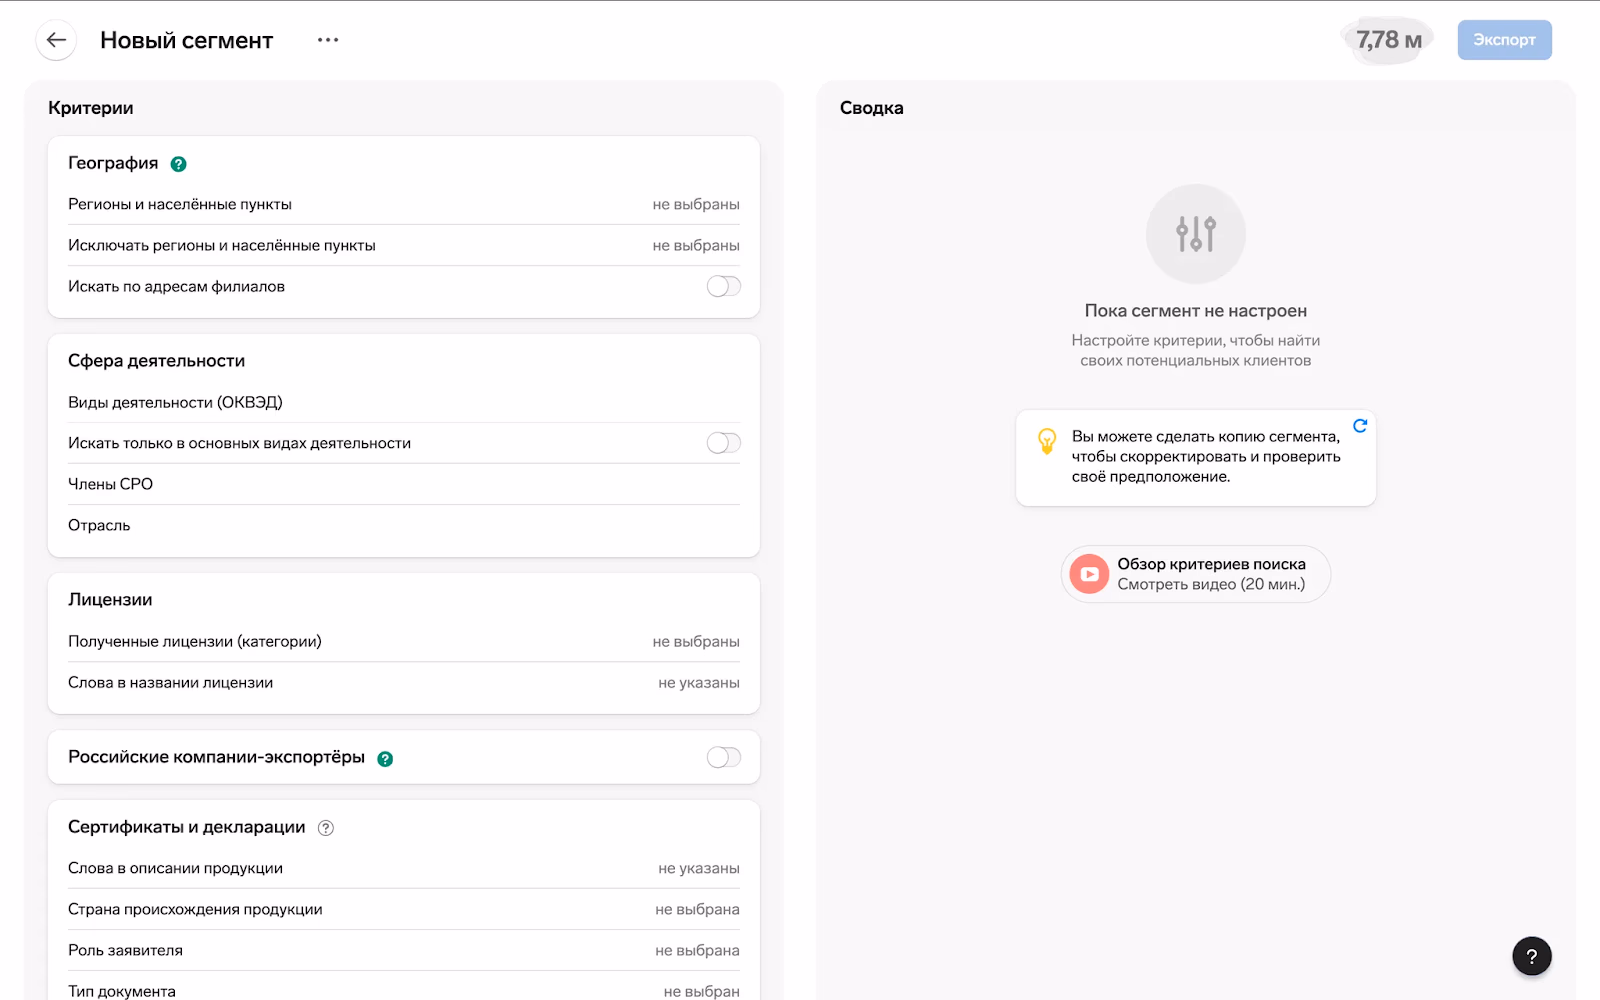
Task: Enable the Искать по адресам филиалов toggle
Action: pos(723,286)
